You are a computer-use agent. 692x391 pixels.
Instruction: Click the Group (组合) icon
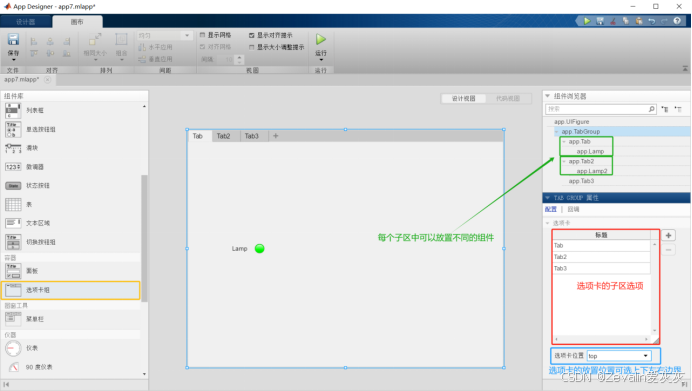pos(121,40)
